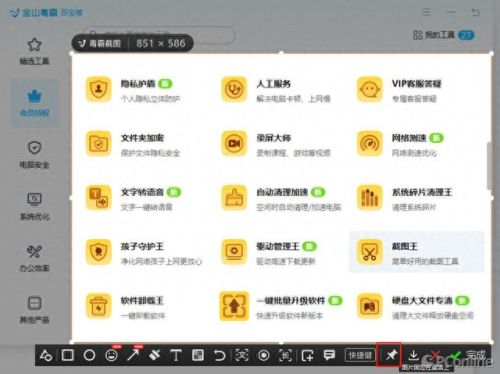Select the polygon shapes tool in screenshot toolbar
500x374 pixels.
point(46,355)
